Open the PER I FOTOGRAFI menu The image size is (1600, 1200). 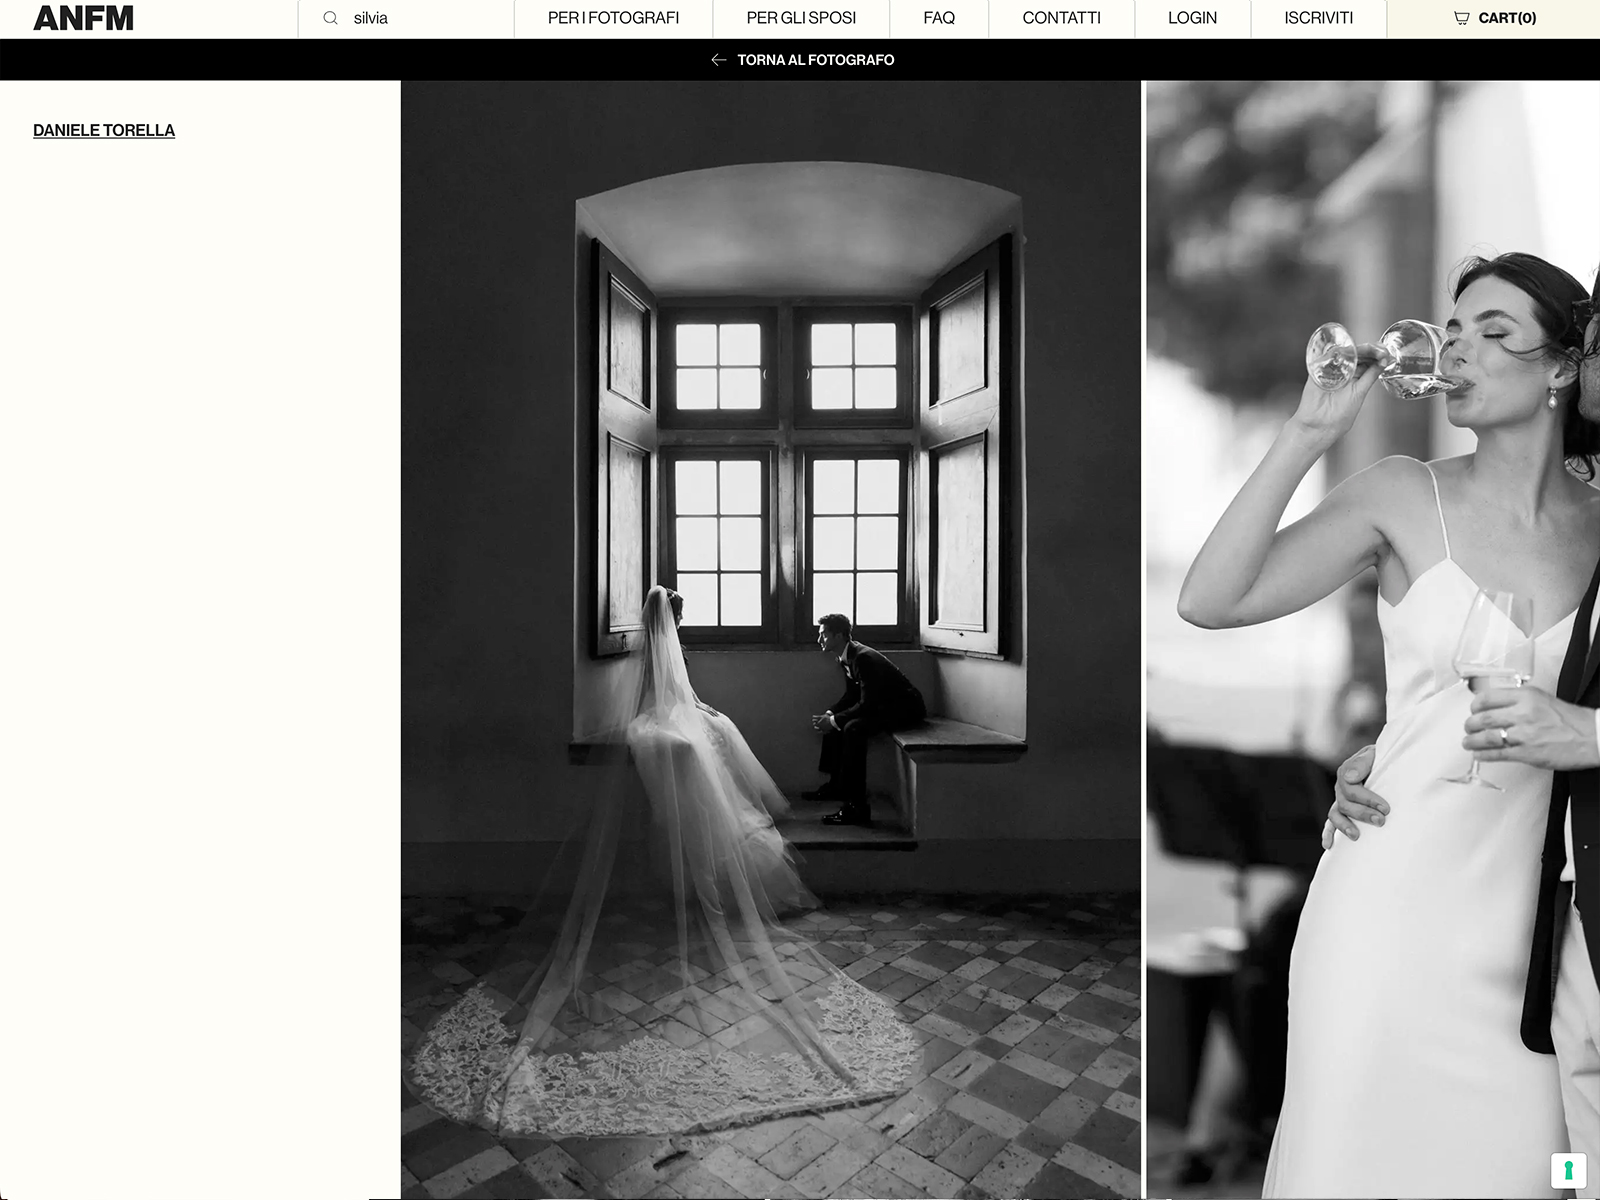pyautogui.click(x=613, y=18)
